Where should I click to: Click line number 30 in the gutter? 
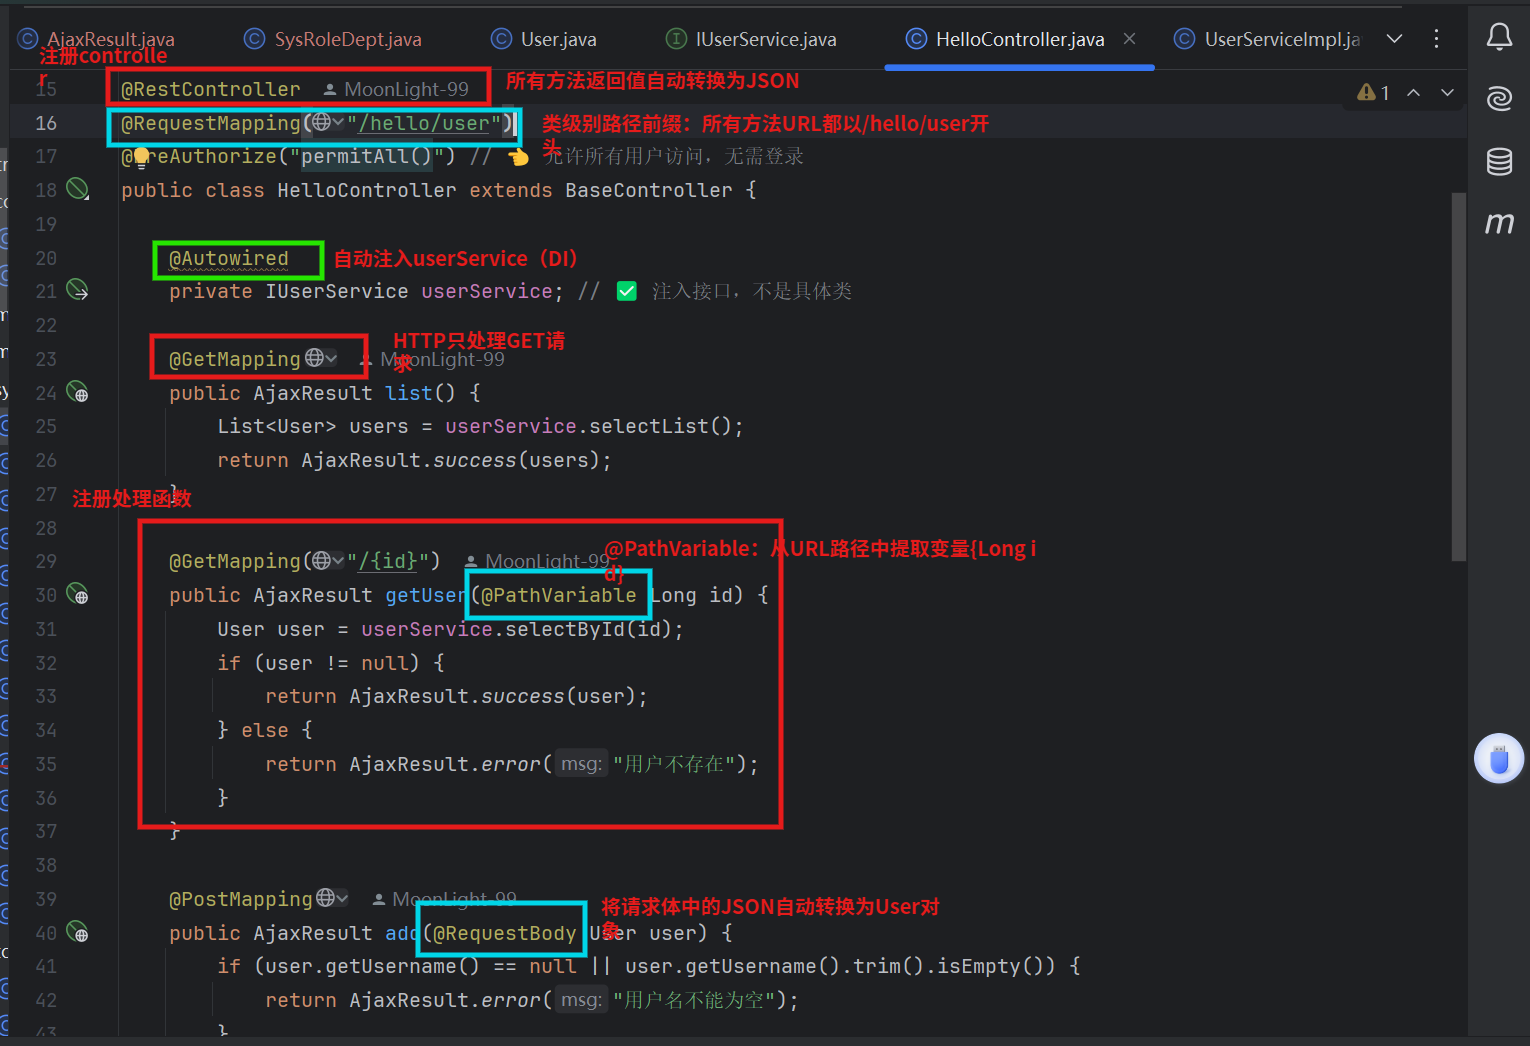point(46,594)
